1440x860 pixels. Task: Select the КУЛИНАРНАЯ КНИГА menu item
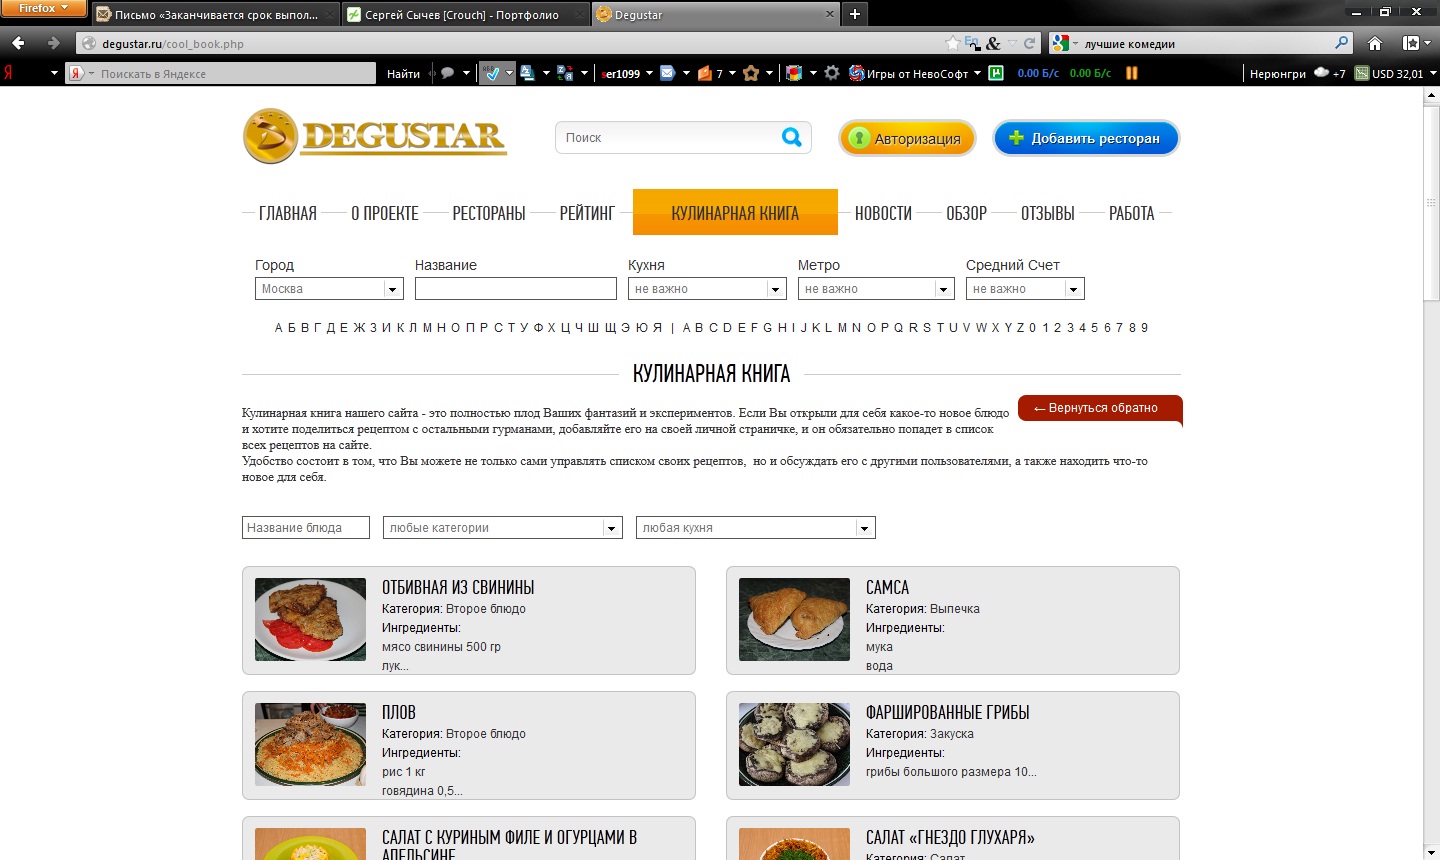(x=735, y=212)
